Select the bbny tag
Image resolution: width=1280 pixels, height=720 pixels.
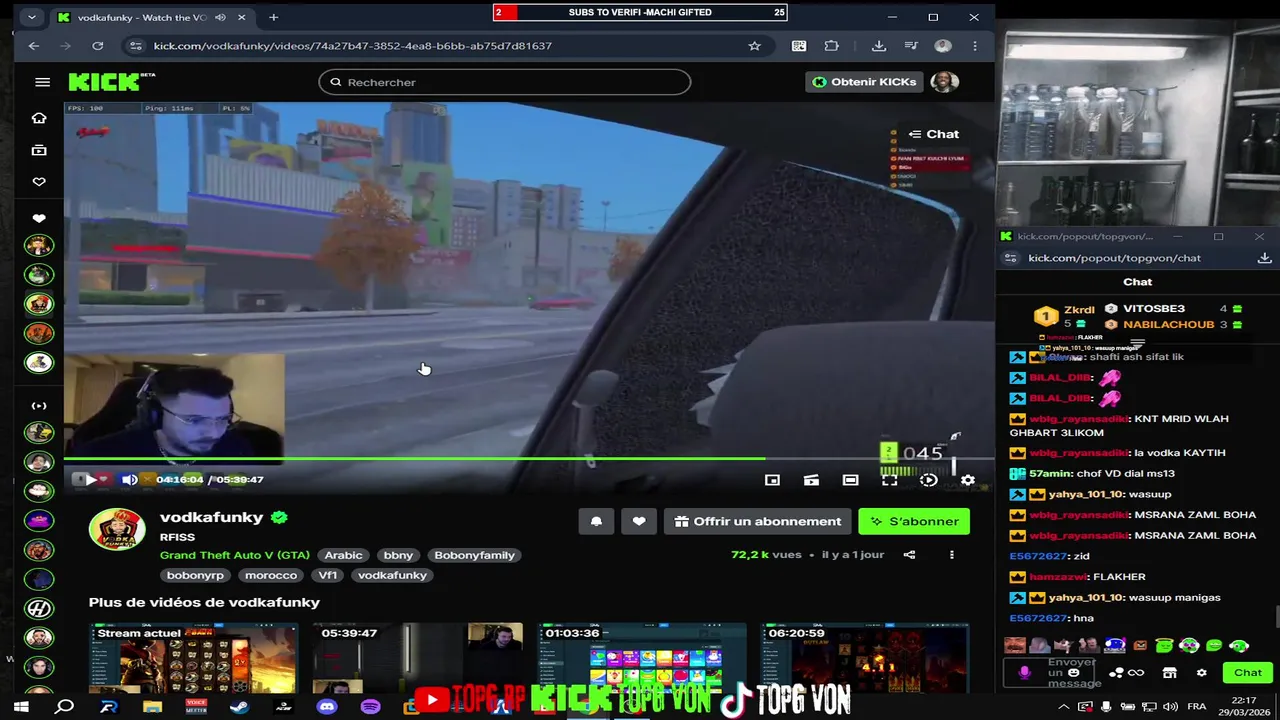(398, 555)
